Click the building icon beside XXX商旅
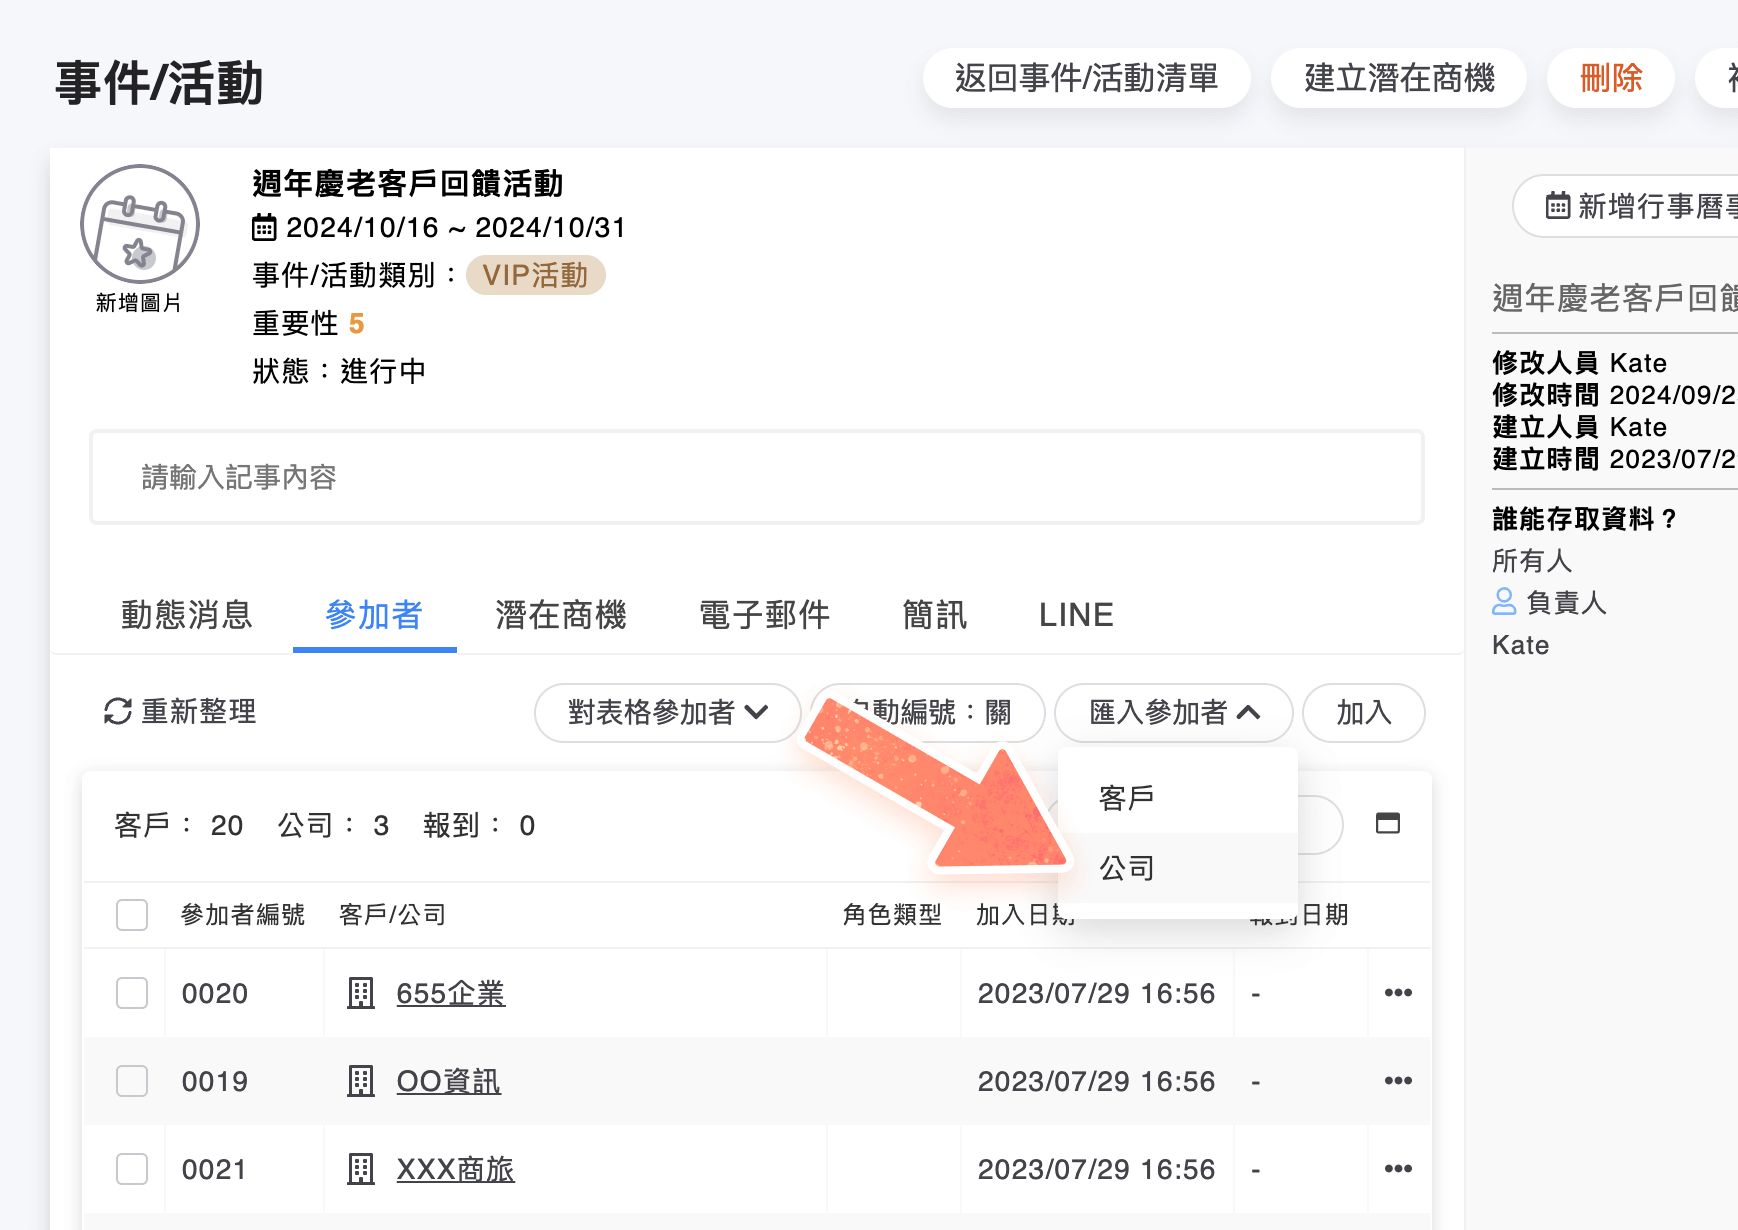 click(361, 1168)
